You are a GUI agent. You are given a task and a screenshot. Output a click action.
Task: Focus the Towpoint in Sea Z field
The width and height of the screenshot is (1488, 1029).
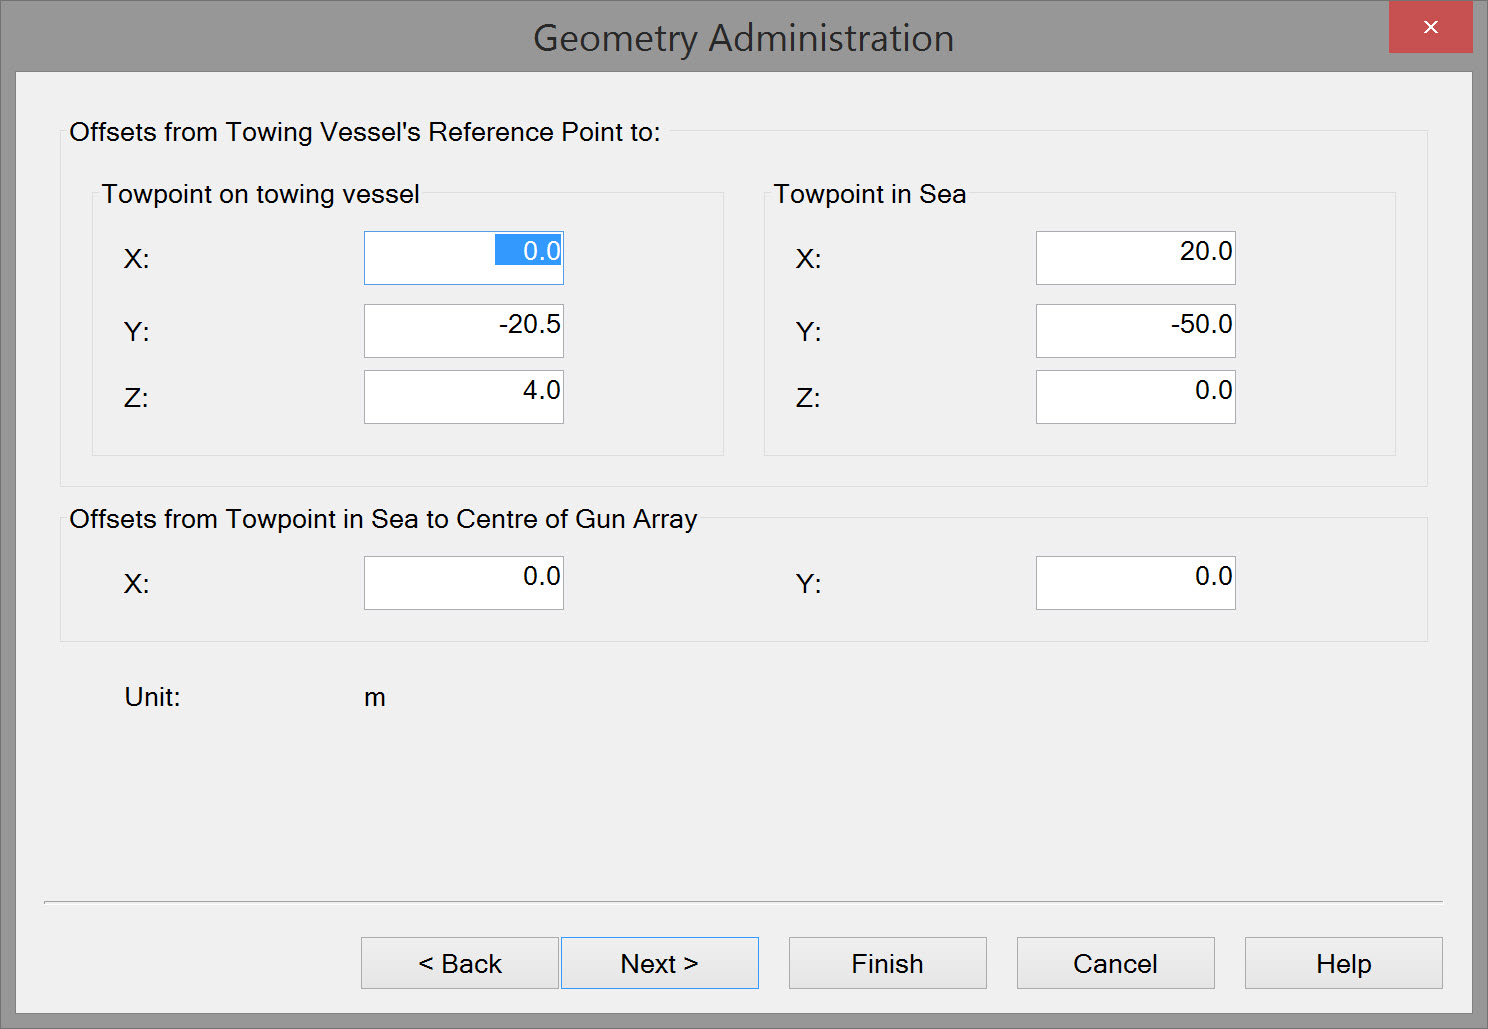(x=1135, y=397)
